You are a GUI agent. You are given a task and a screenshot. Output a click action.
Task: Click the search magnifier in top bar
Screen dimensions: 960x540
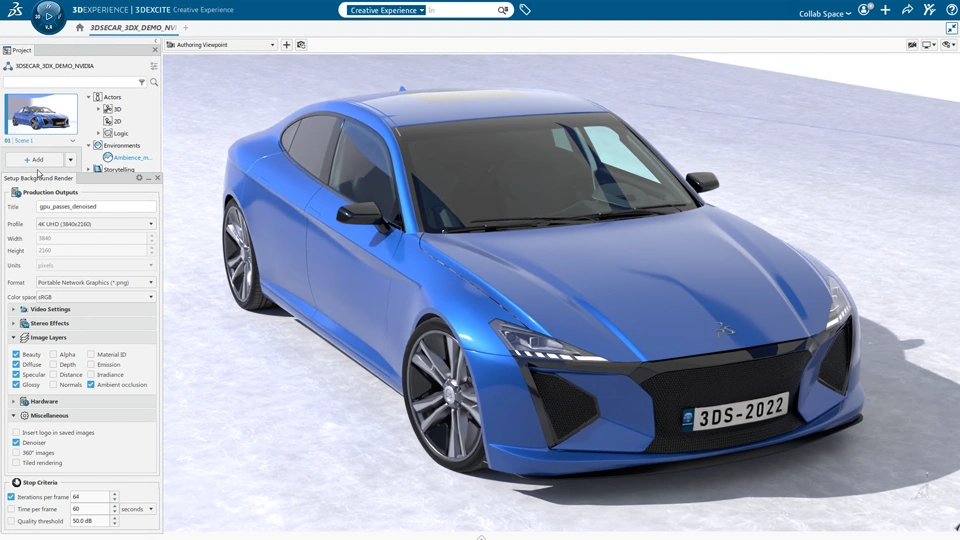(503, 10)
